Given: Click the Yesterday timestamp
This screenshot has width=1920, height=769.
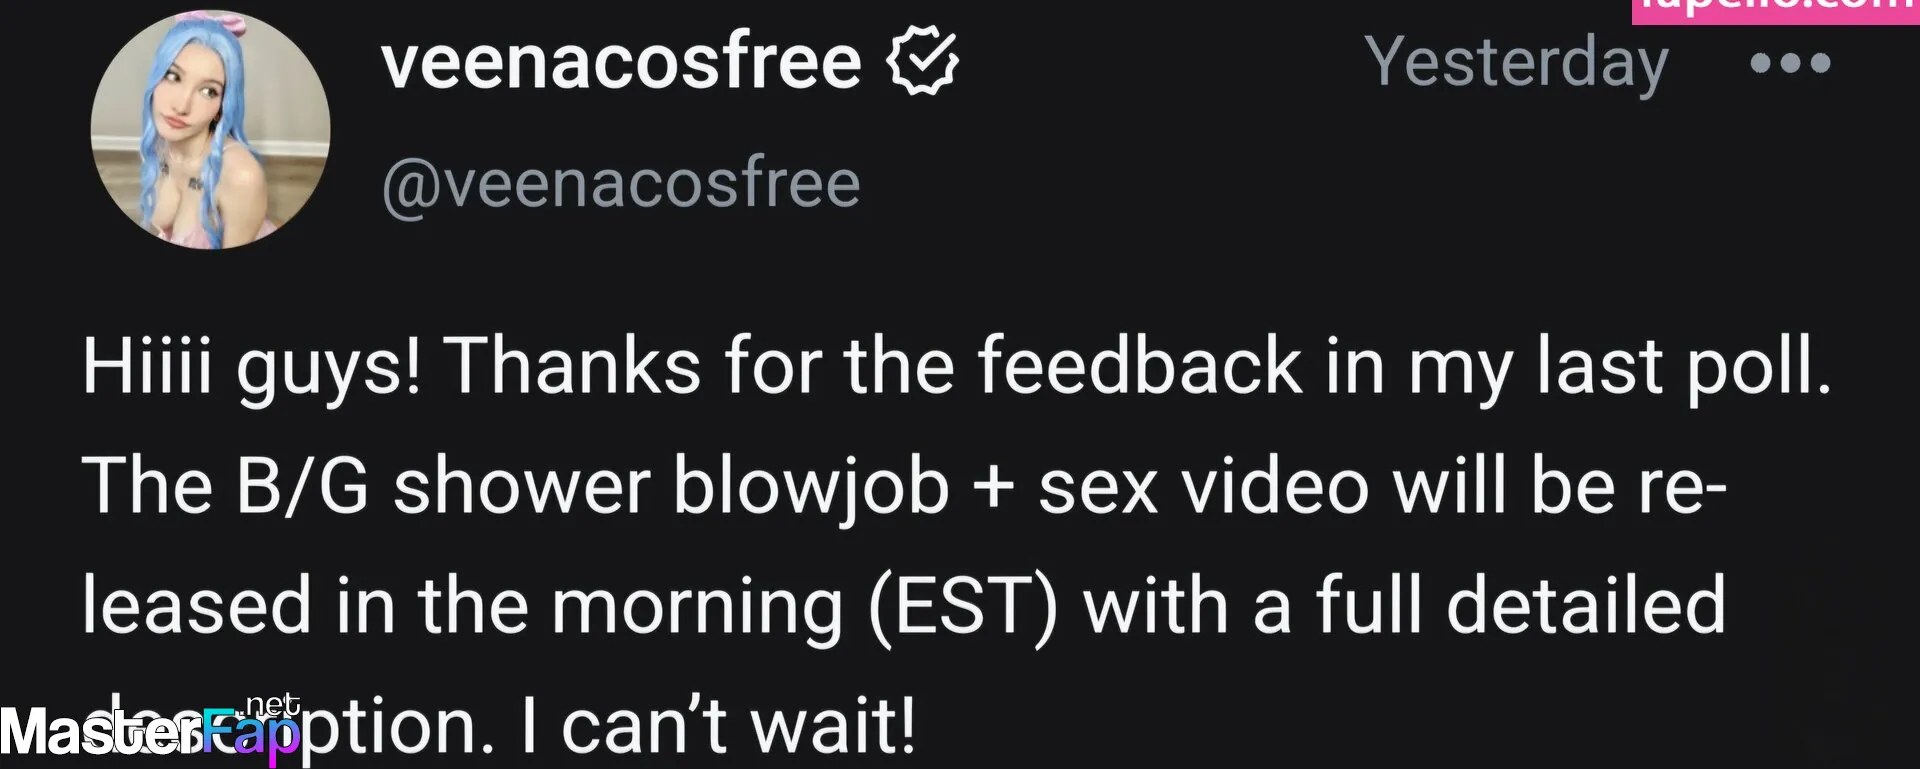Looking at the screenshot, I should click(x=1516, y=63).
